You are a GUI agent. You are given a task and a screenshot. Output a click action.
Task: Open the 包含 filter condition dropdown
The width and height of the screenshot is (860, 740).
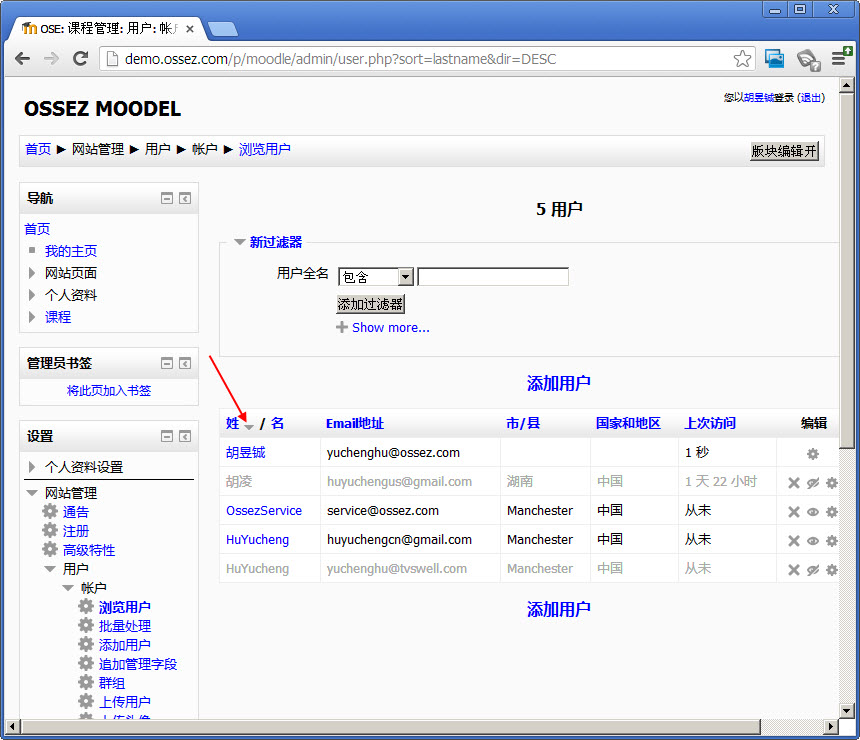[x=376, y=277]
